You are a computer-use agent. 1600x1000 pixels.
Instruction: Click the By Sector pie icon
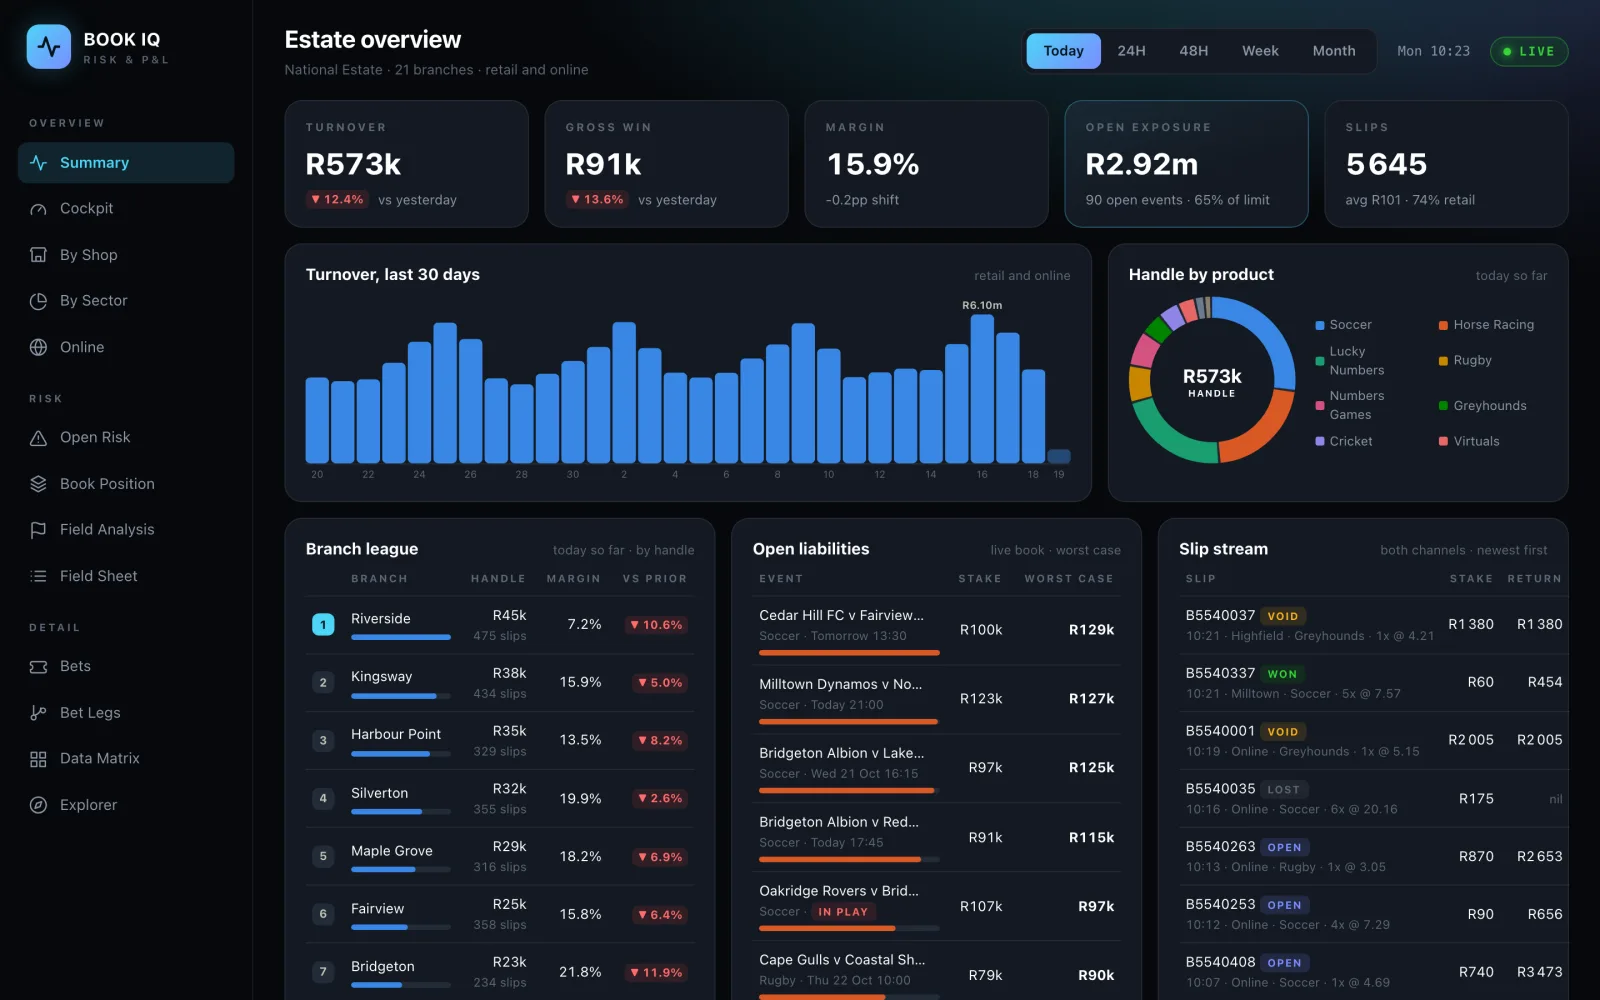[38, 301]
